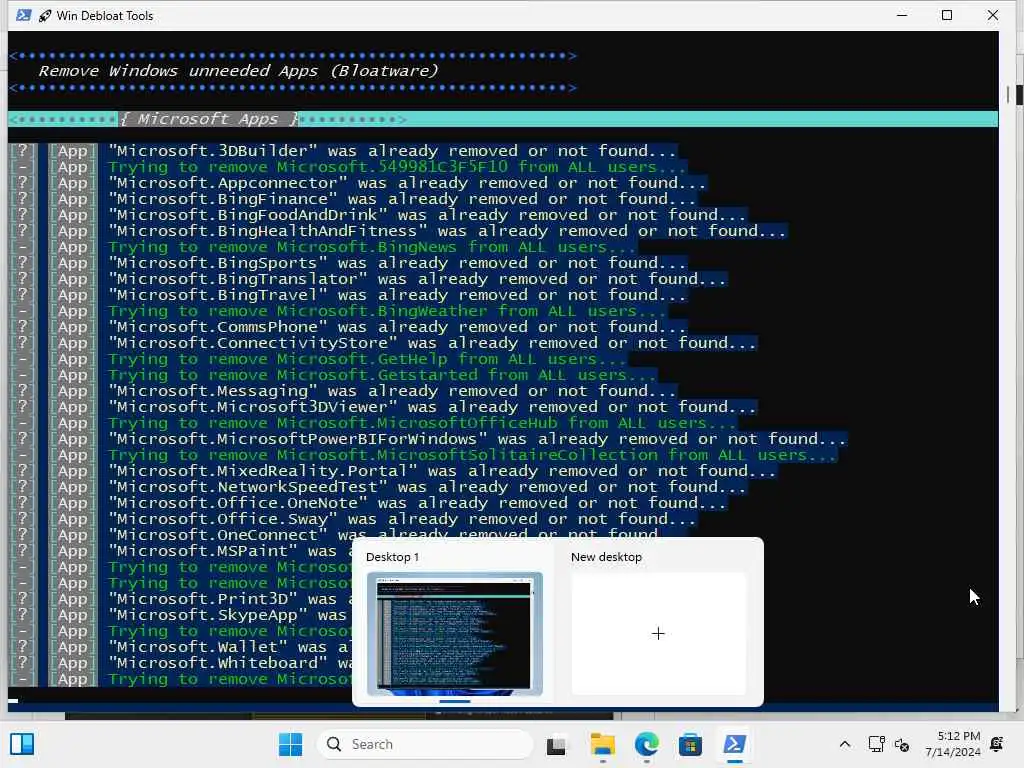Click the "Microsoft.BingSports" line
Screen dimensions: 1024x768
click(397, 263)
